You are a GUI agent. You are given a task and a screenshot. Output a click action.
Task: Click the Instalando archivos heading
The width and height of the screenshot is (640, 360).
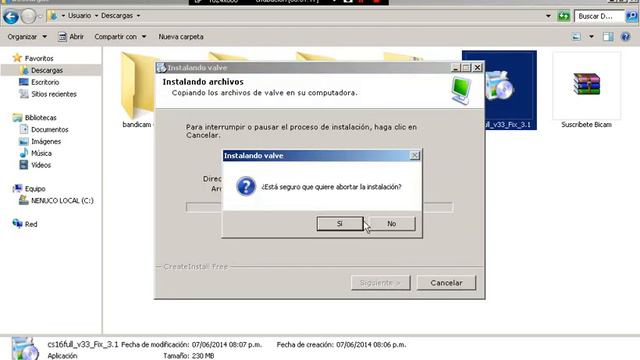click(x=203, y=82)
